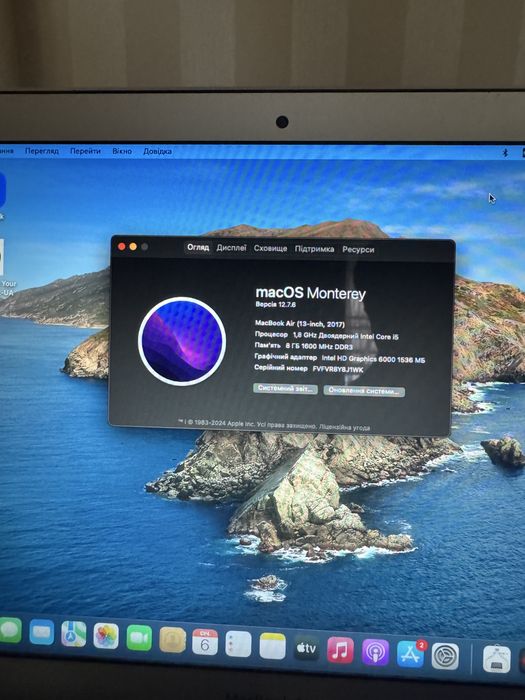Open the Вікно menu
This screenshot has width=525, height=700.
122,151
